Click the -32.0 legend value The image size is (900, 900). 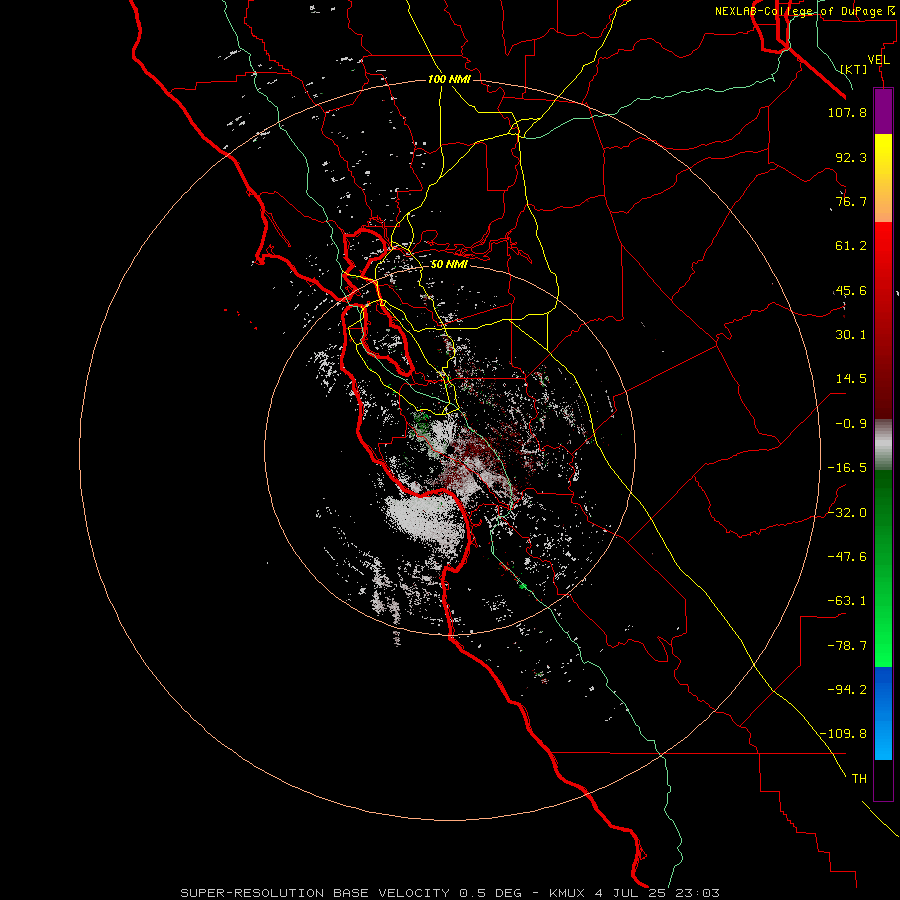[x=847, y=513]
